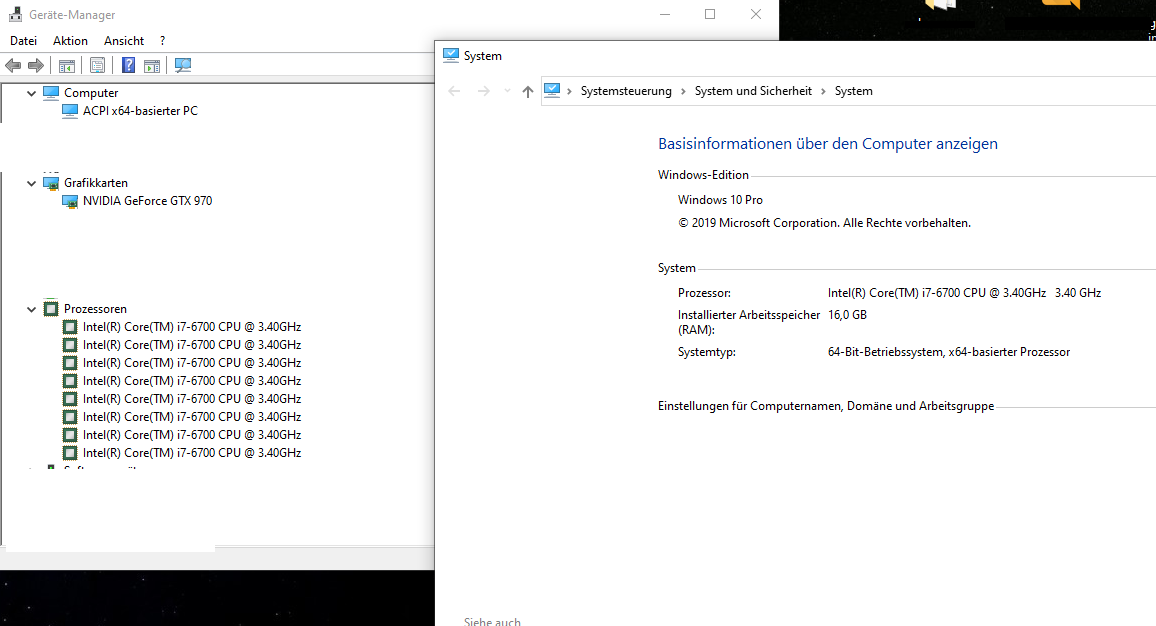Click System und Sicherheit in the breadcrumb
This screenshot has width=1156, height=626.
pyautogui.click(x=753, y=91)
